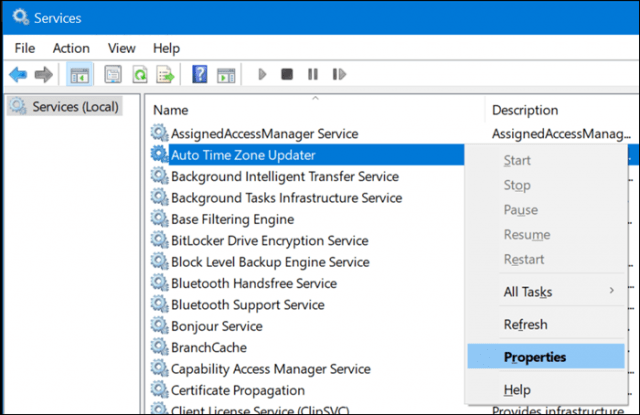640x415 pixels.
Task: Toggle the Show/Hide Console Tree icon
Action: coord(80,75)
